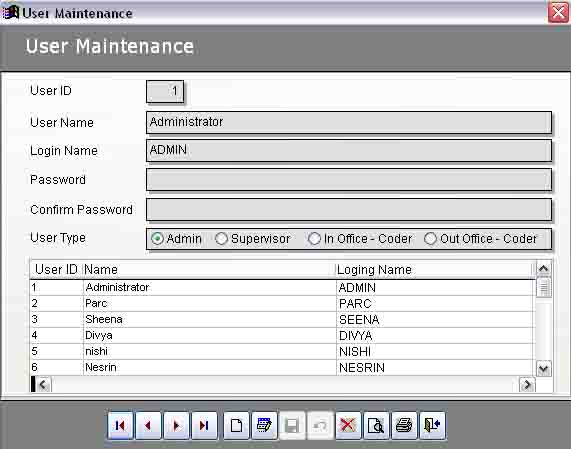Screen dimensions: 571x449
Task: Delete user with red X icon
Action: [x=348, y=425]
